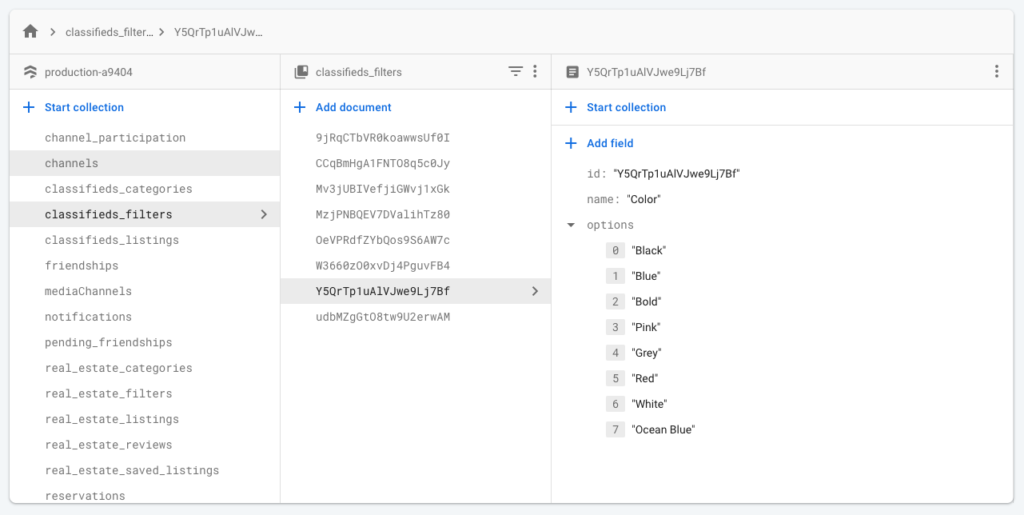This screenshot has height=515, width=1024.
Task: Click the document icon beside Y5QrTp1uAlVJwe9Lj7Bf header
Action: pos(572,72)
